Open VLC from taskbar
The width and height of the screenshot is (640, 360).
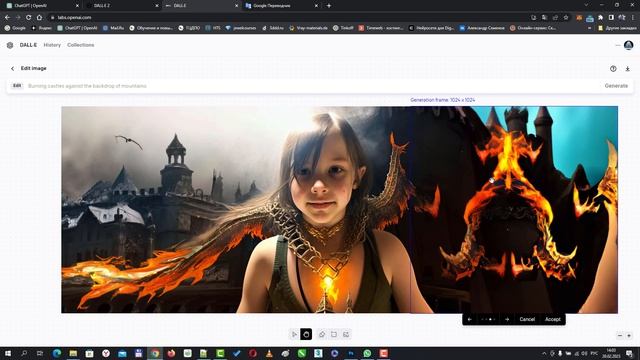tap(269, 353)
